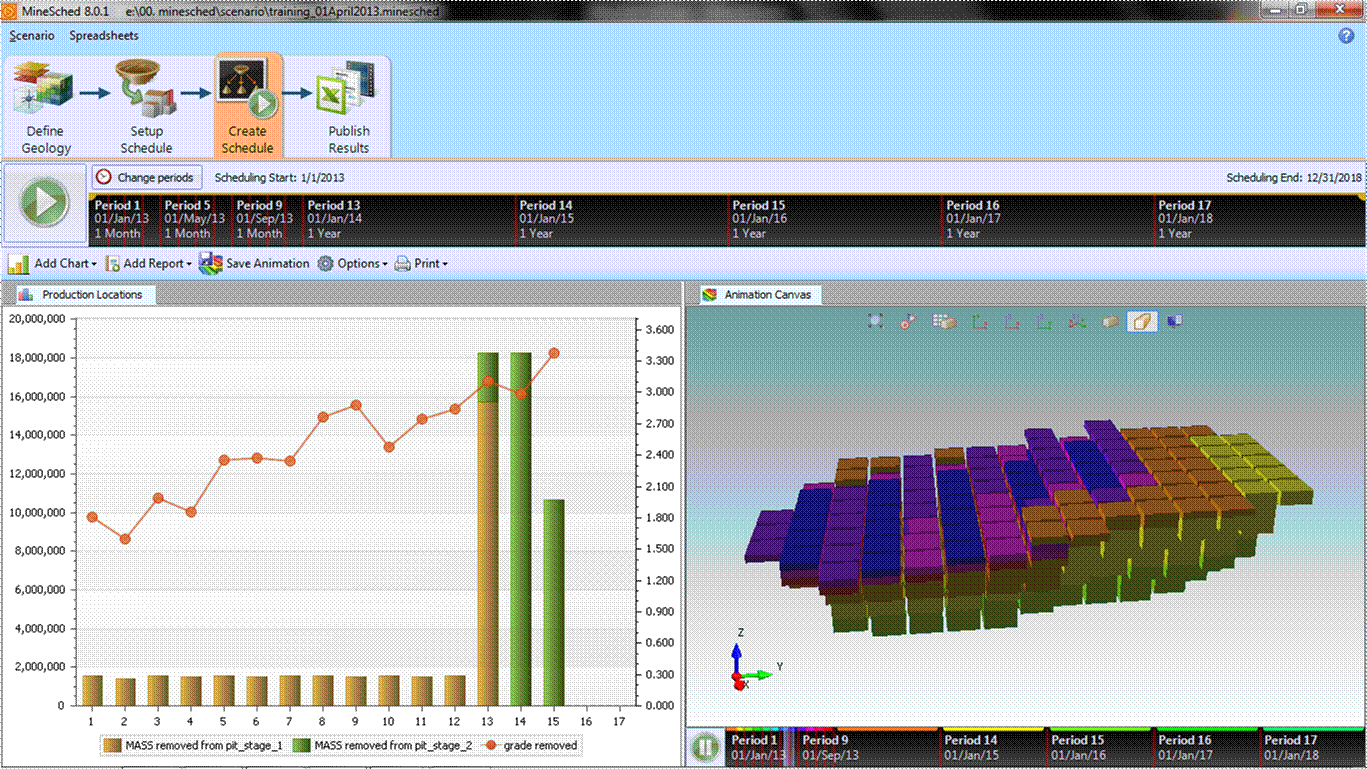Toggle pause on the animation playback control

pos(704,747)
